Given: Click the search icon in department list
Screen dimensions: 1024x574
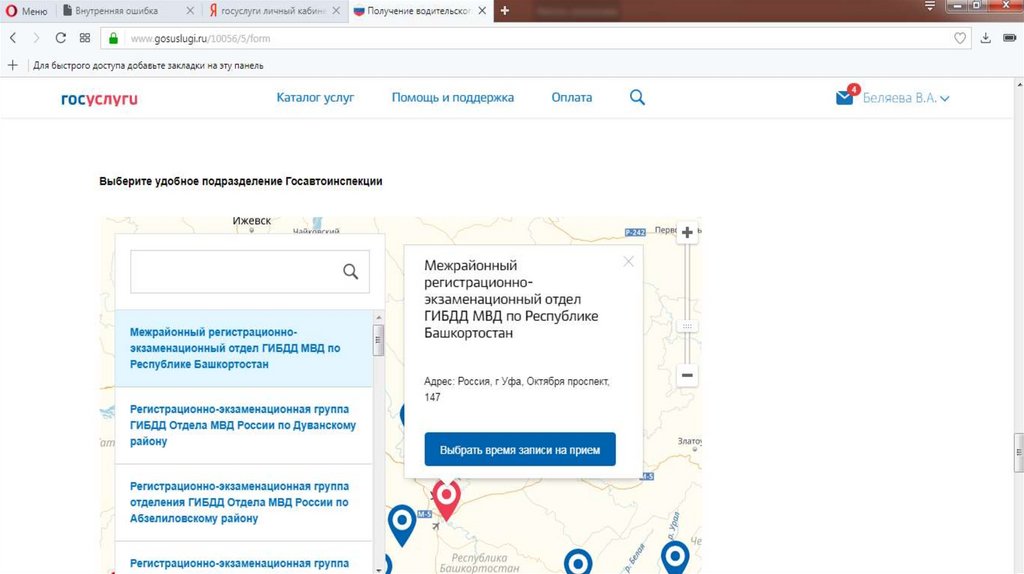Looking at the screenshot, I should click(x=350, y=271).
